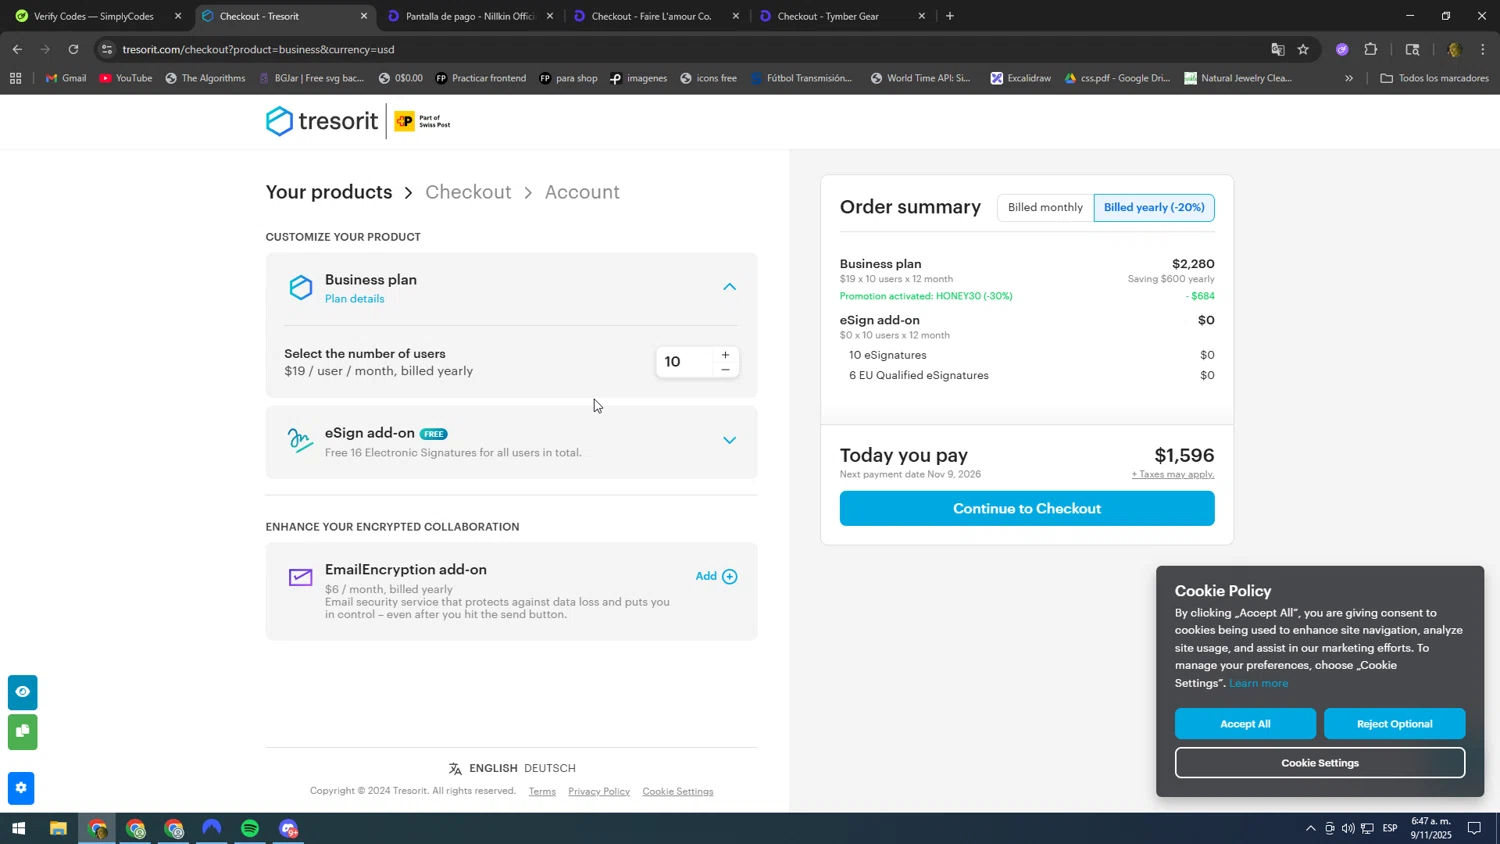Reload the page with the refresh icon
Screen dimensions: 1500x844
click(73, 49)
